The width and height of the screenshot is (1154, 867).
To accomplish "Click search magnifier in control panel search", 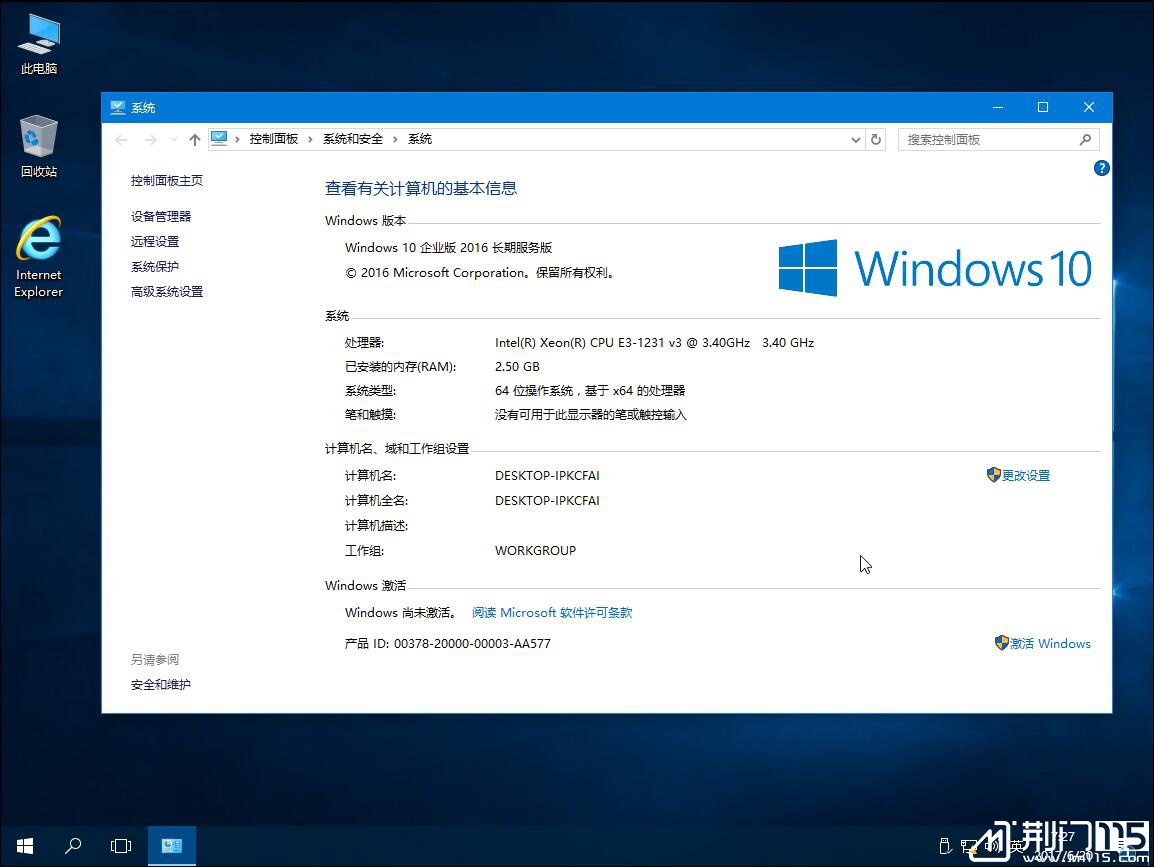I will 1085,139.
